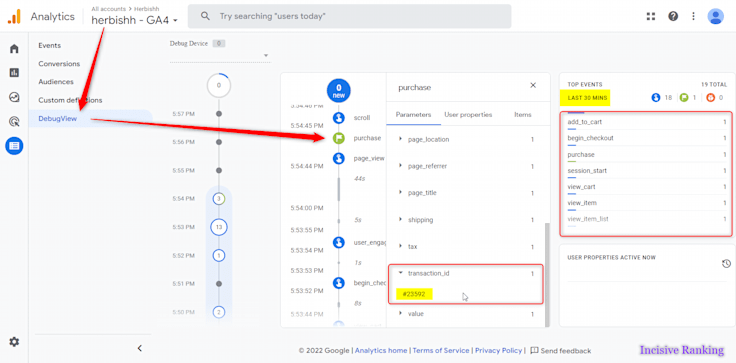Click the Privacy Policy link
Screen dimensions: 736x363
tap(498, 350)
